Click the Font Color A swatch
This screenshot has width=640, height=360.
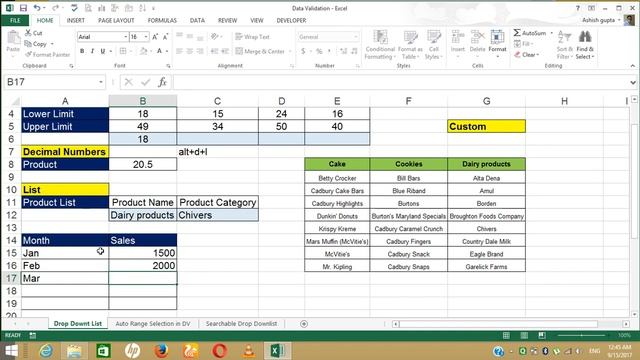tap(160, 51)
